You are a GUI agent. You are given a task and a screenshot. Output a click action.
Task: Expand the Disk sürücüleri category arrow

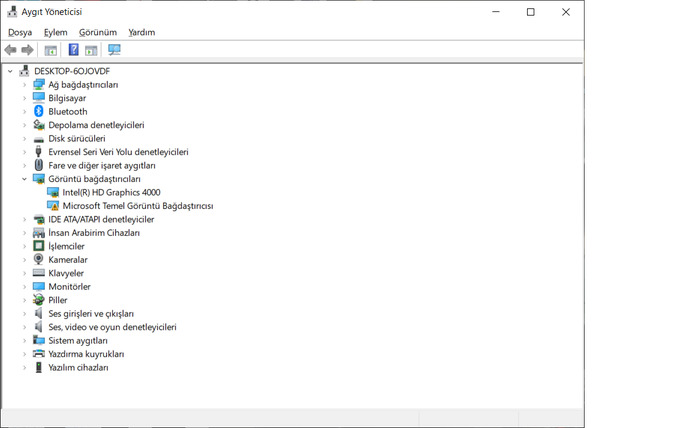click(x=25, y=139)
